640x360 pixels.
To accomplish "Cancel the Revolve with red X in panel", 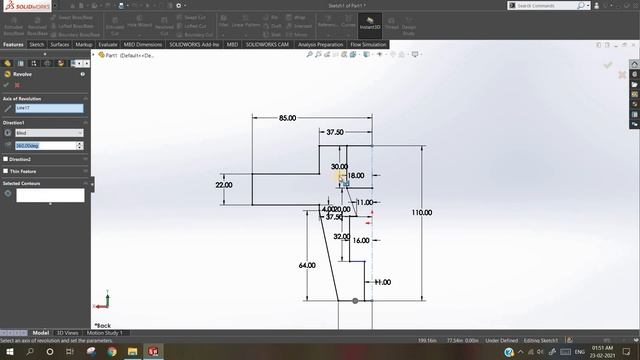I will (17, 85).
